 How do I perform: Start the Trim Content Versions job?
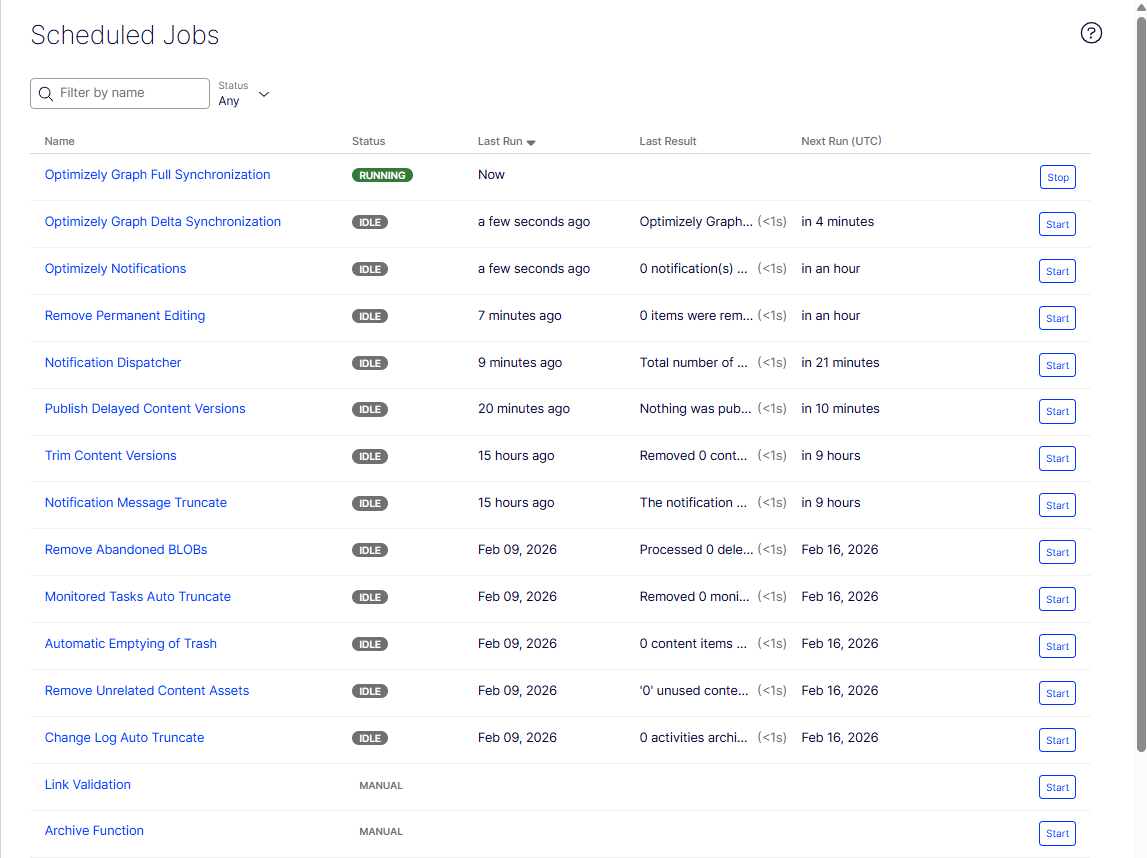(1057, 458)
